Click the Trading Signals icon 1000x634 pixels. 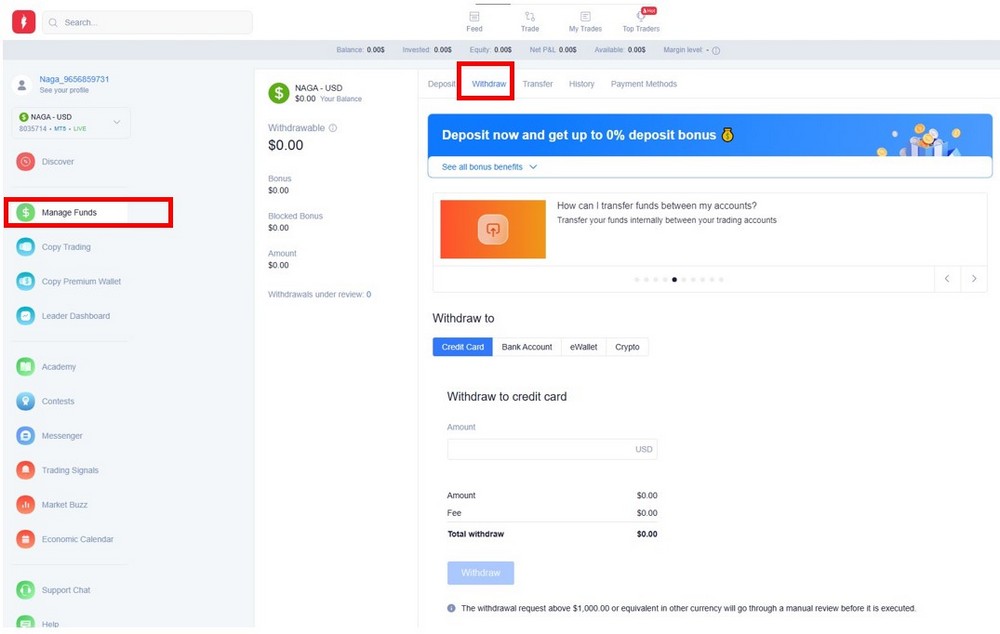click(26, 470)
